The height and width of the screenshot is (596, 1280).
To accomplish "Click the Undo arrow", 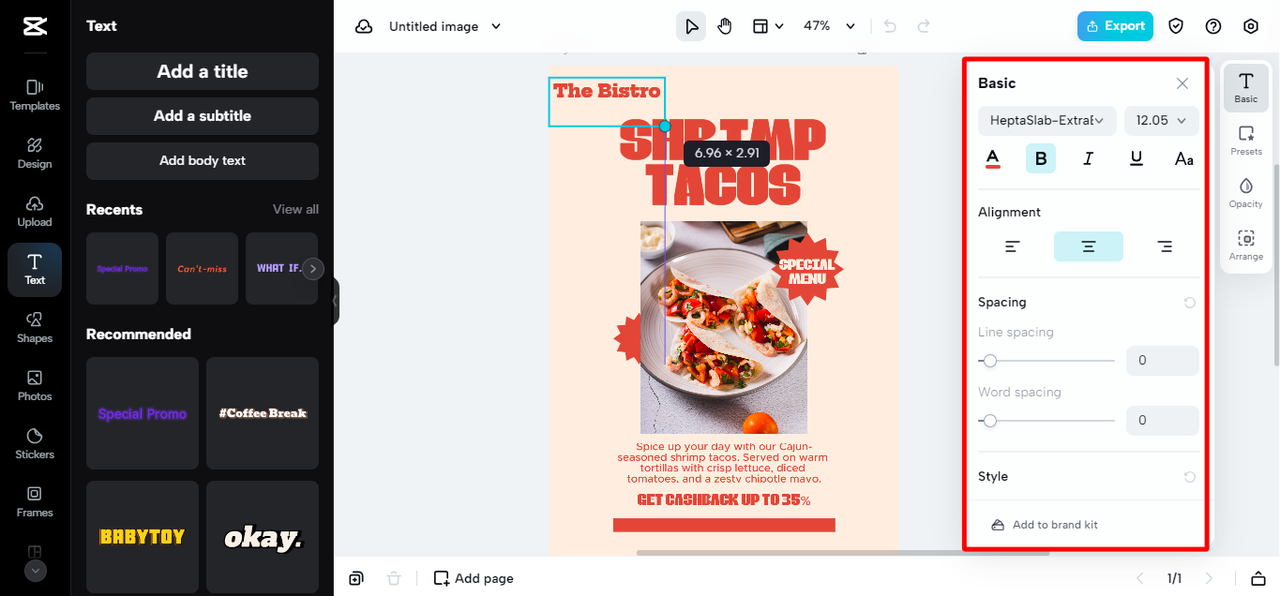I will (x=890, y=26).
